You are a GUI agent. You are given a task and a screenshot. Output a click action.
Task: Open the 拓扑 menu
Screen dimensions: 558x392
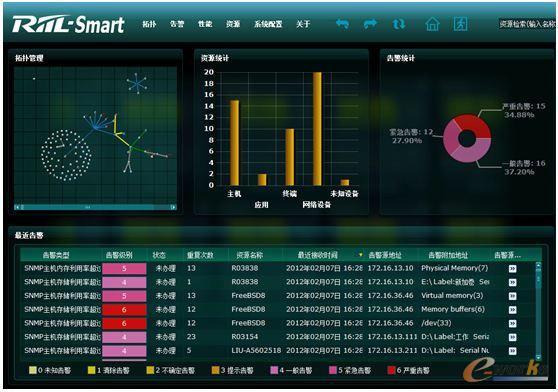pos(149,24)
